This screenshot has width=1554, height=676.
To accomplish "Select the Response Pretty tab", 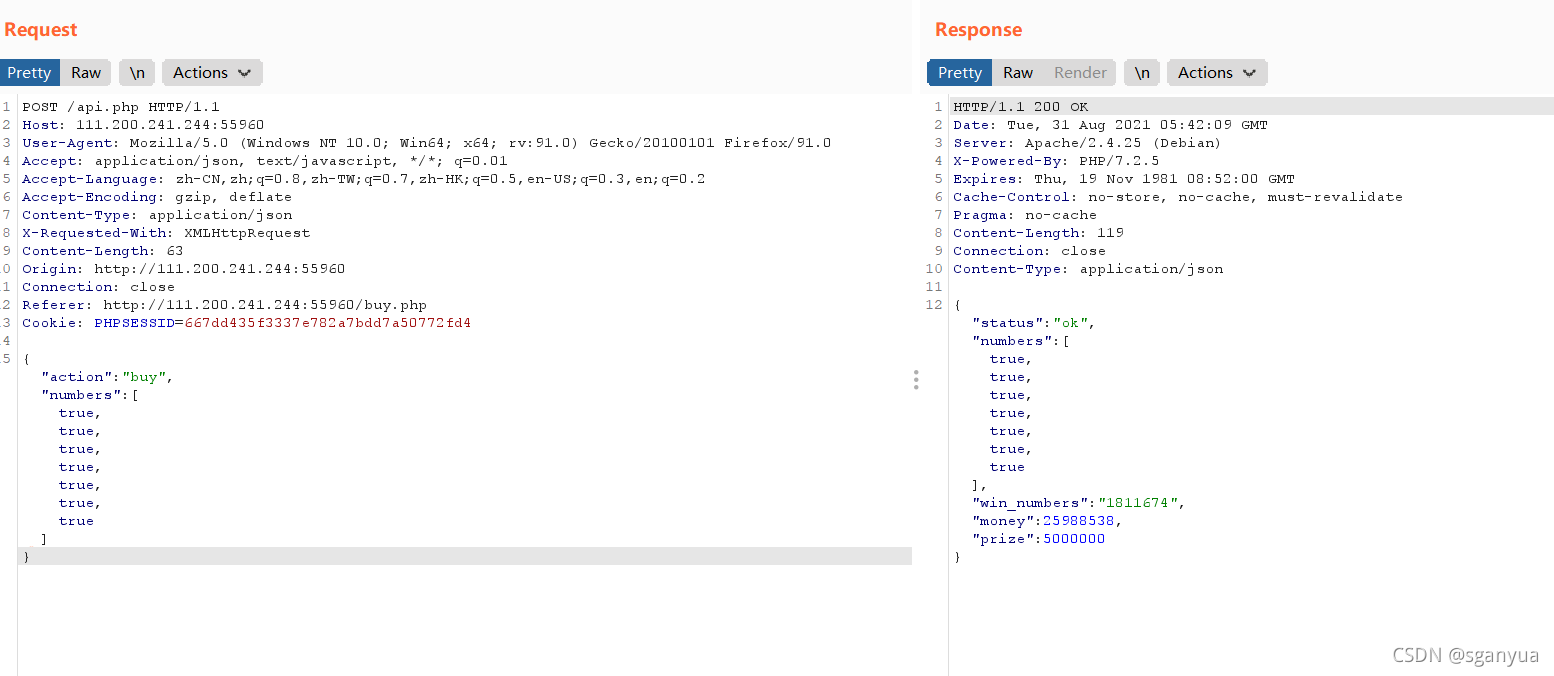I will click(x=959, y=72).
